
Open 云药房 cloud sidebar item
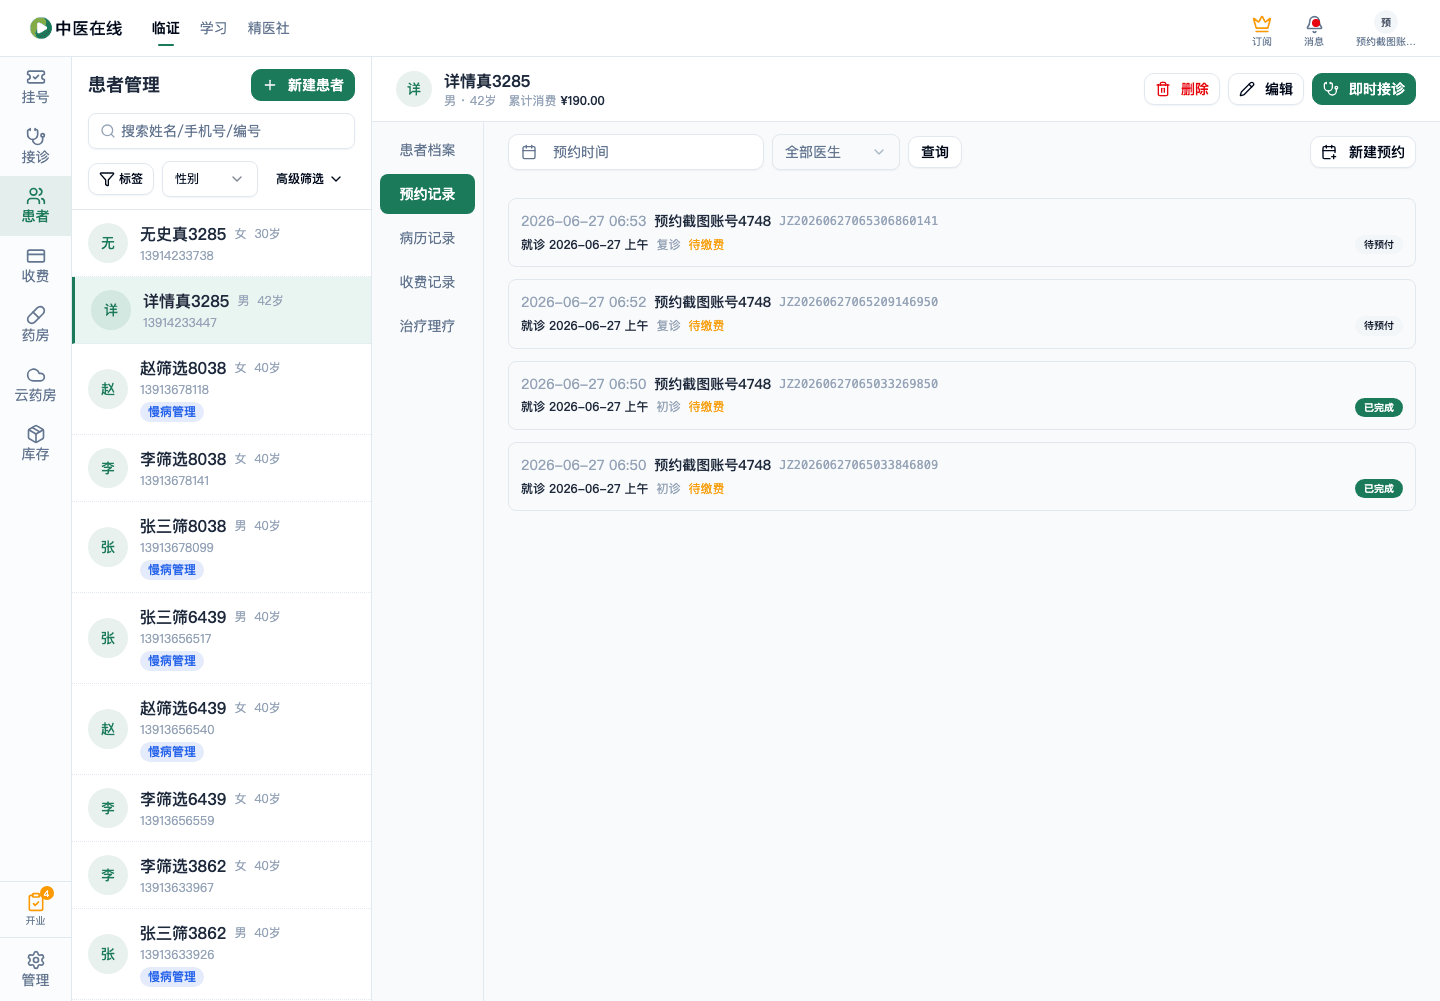pos(36,384)
